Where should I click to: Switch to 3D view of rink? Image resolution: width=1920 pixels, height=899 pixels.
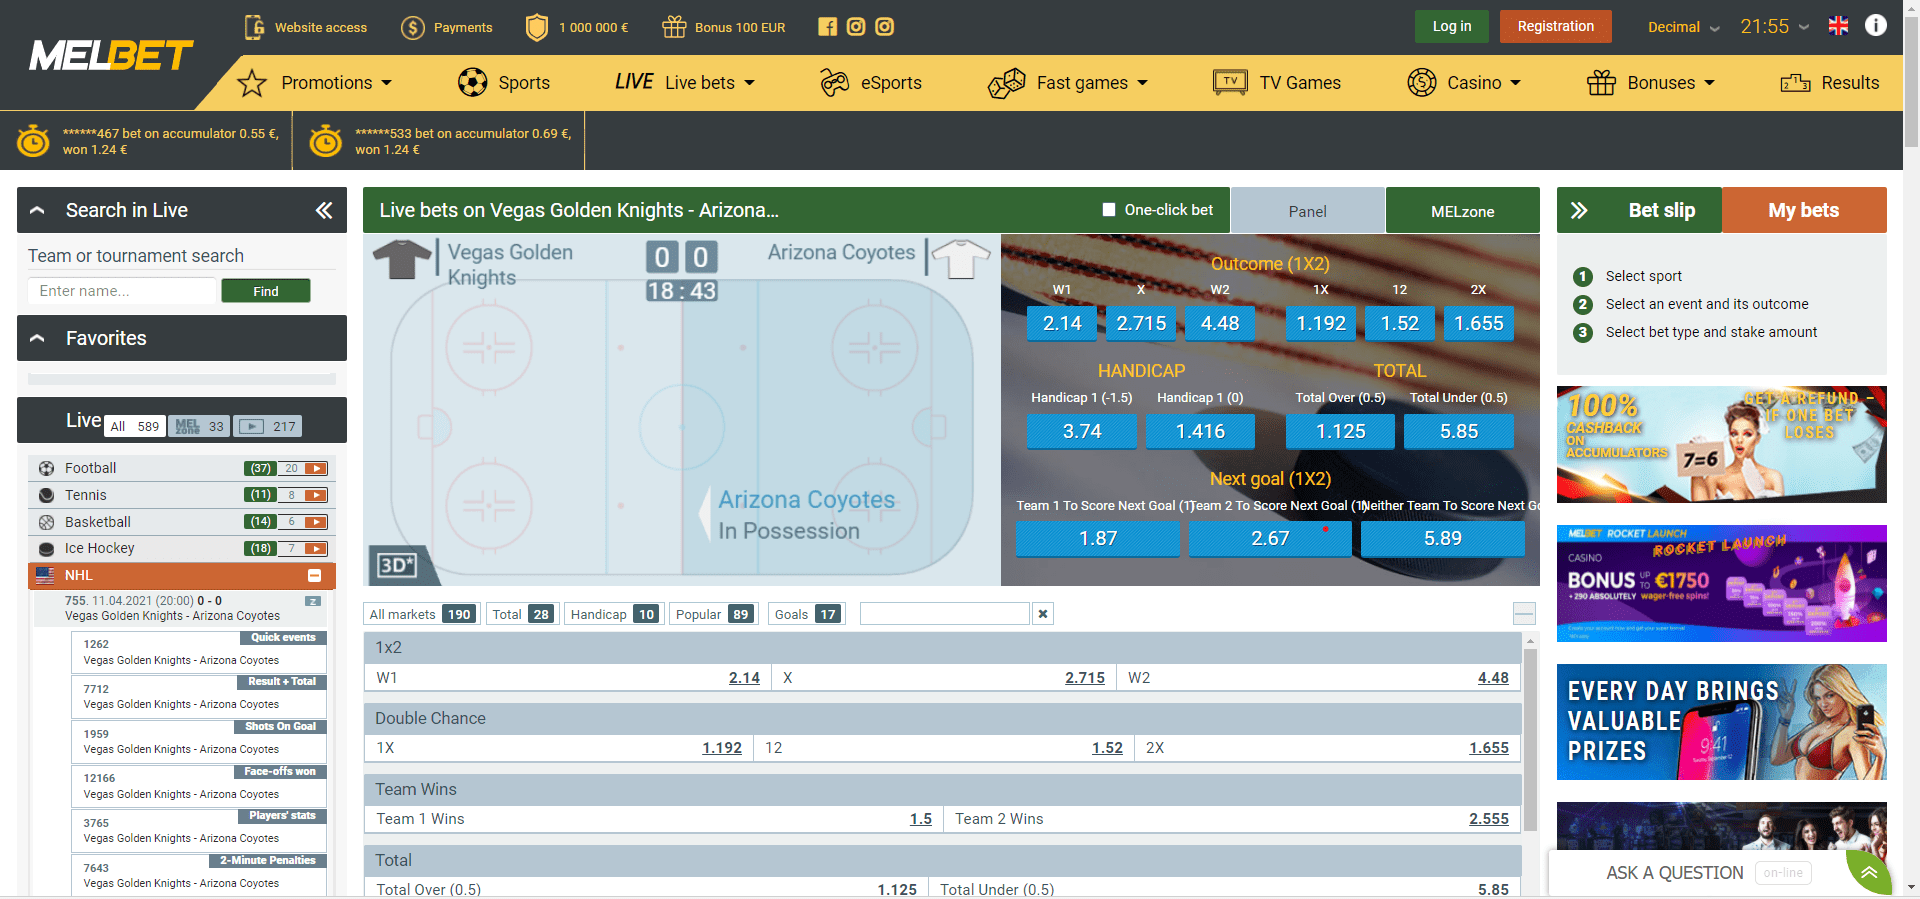(x=398, y=565)
